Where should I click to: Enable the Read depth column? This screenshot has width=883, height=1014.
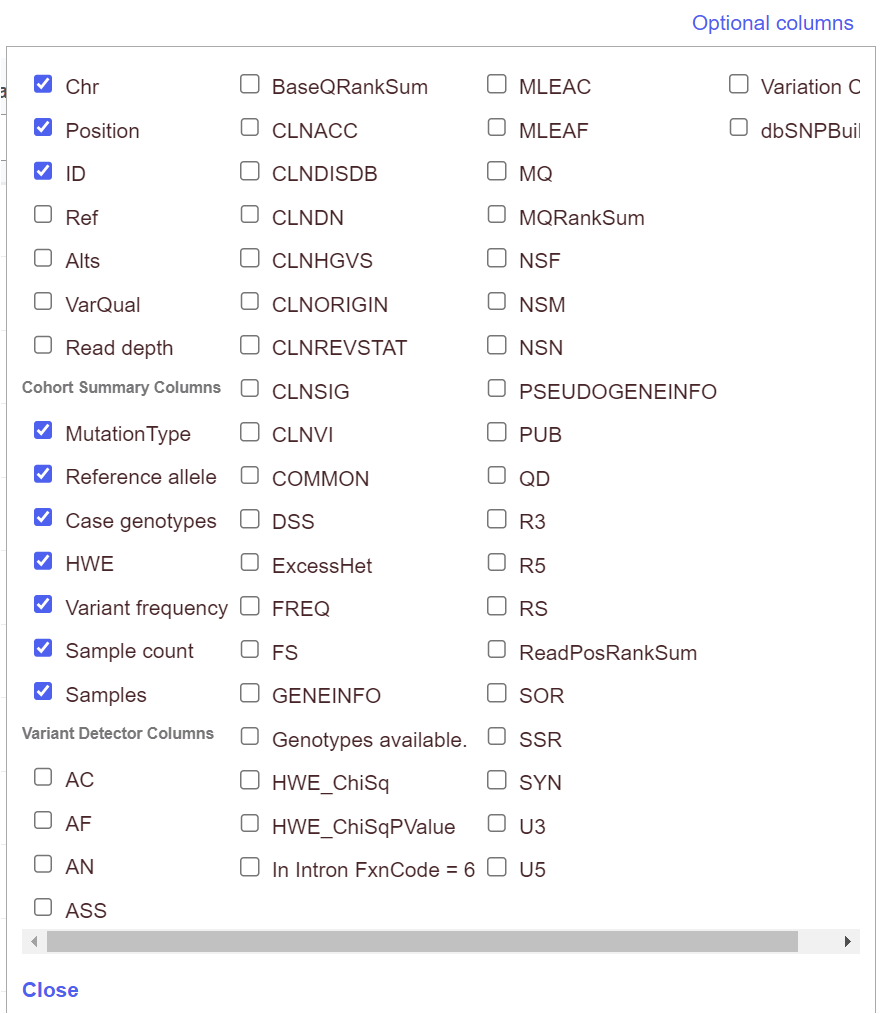pos(43,346)
